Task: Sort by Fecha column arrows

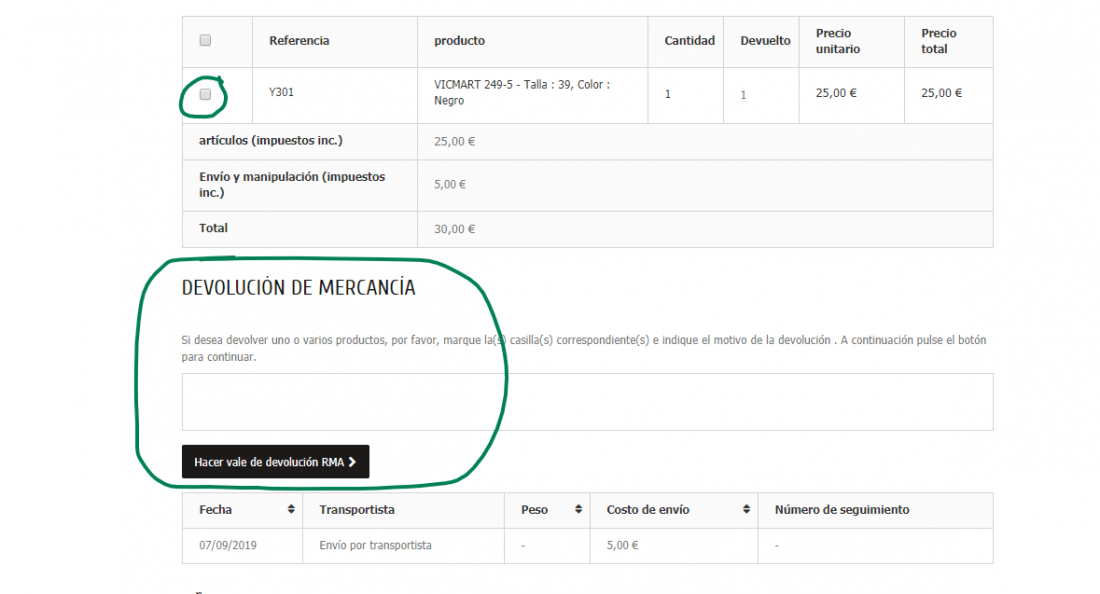Action: pyautogui.click(x=290, y=509)
